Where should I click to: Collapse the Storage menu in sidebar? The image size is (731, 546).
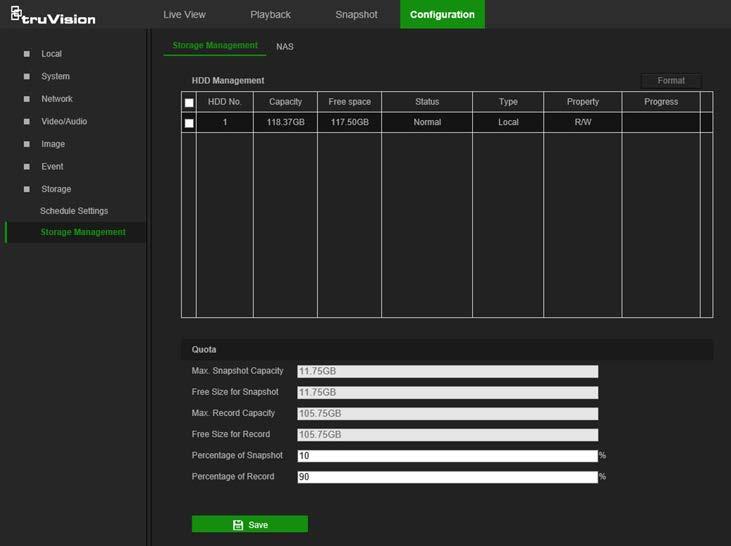point(56,189)
